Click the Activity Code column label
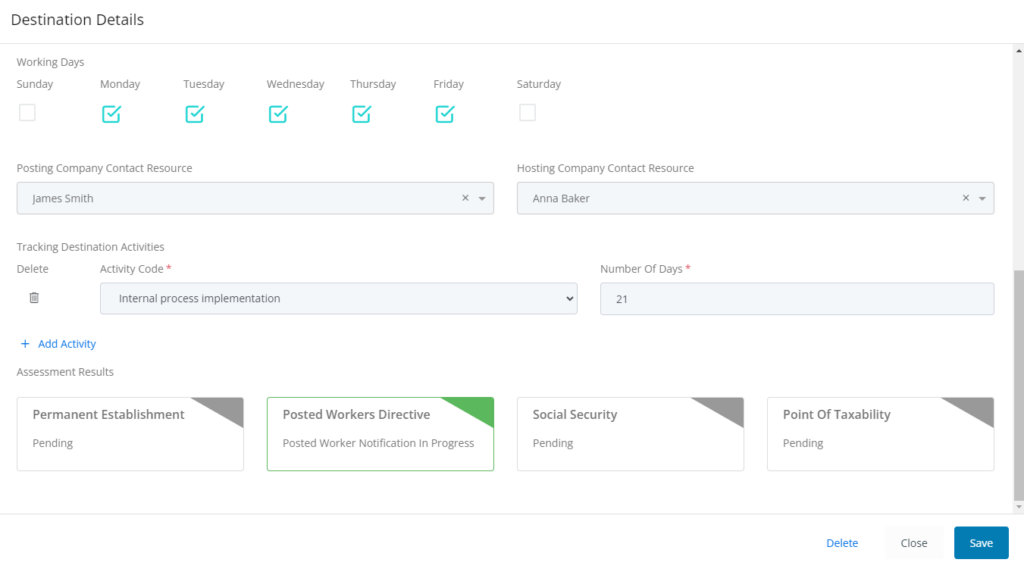Image resolution: width=1024 pixels, height=575 pixels. tap(131, 269)
